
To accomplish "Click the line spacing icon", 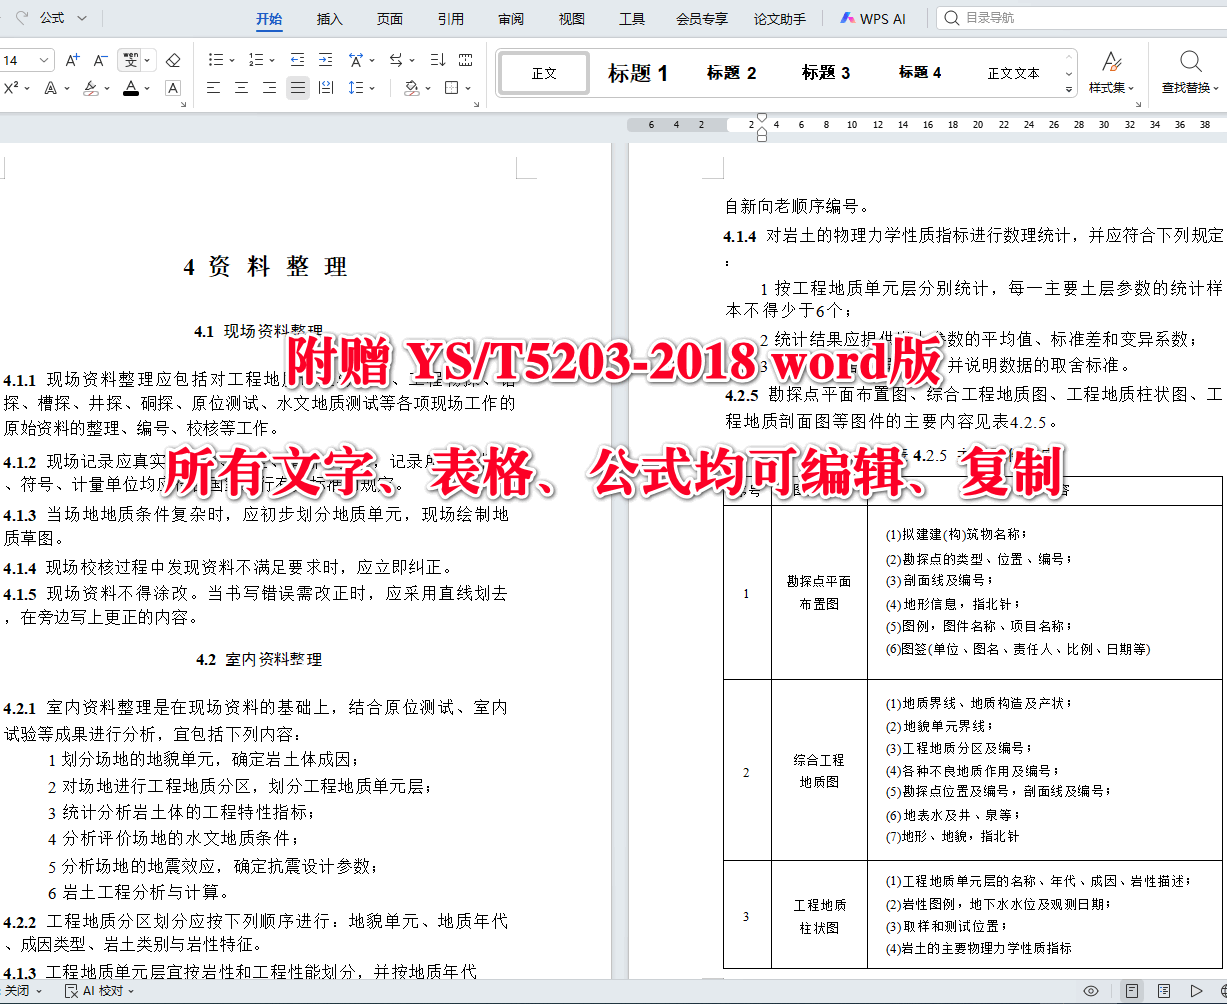I will [356, 88].
